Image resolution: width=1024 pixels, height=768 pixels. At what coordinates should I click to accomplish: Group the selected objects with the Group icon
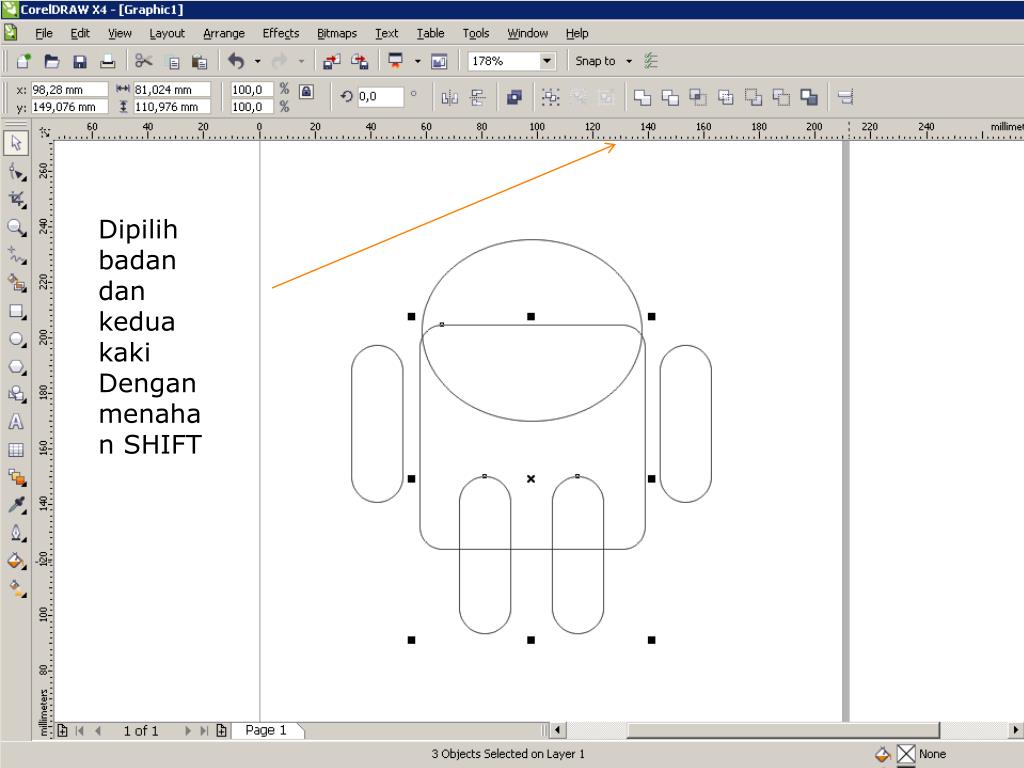(x=551, y=98)
